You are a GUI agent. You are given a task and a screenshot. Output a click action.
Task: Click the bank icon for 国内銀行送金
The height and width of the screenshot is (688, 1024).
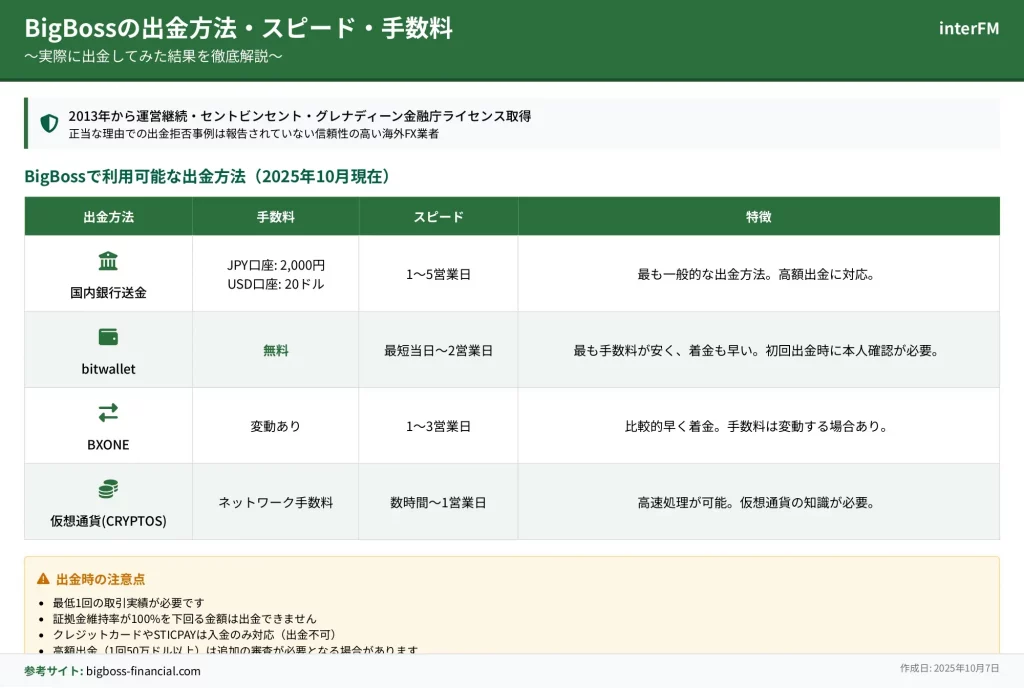point(108,262)
